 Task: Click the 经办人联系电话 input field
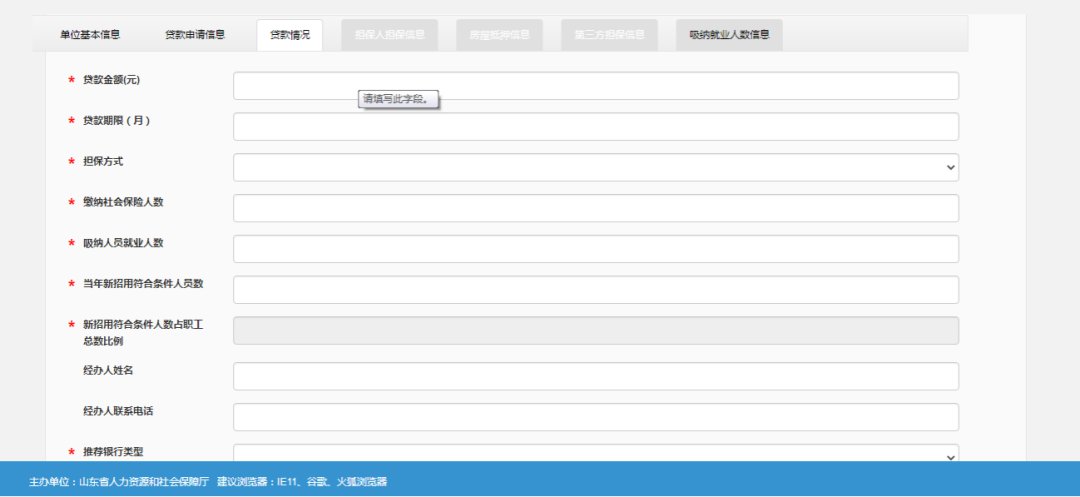[595, 417]
